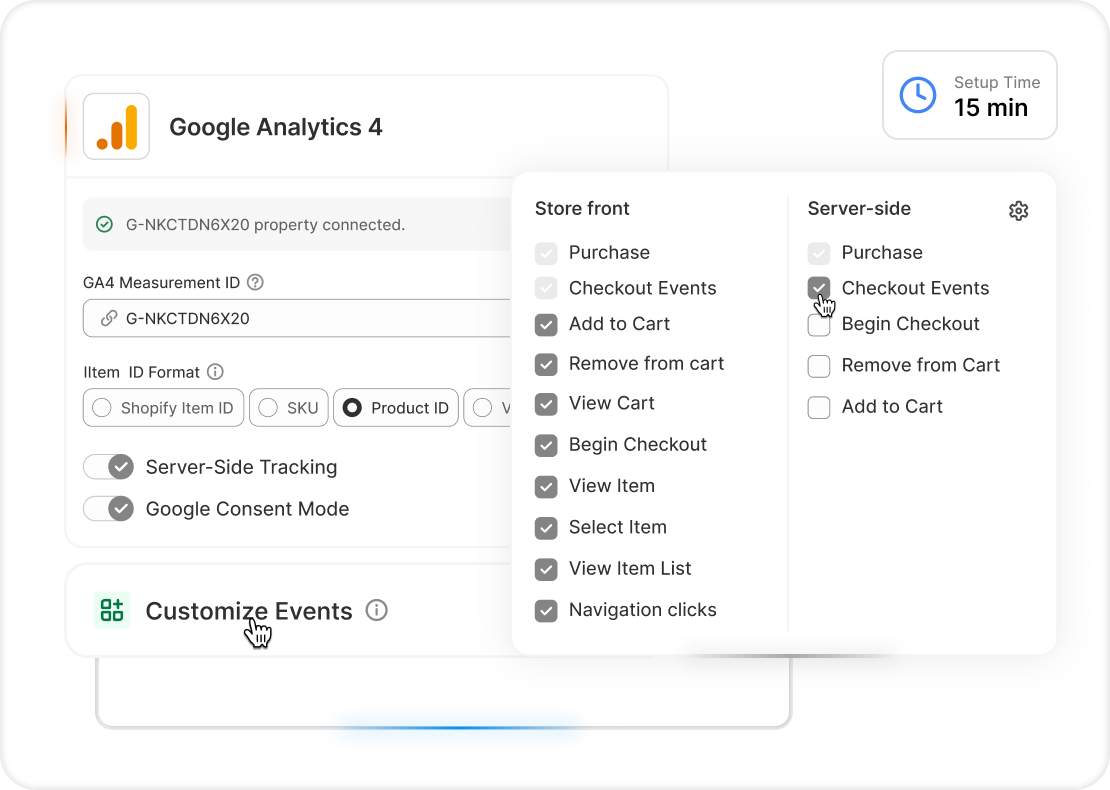Click the Setup Time 15 min card
Viewport: 1110px width, 790px height.
pyautogui.click(x=970, y=95)
